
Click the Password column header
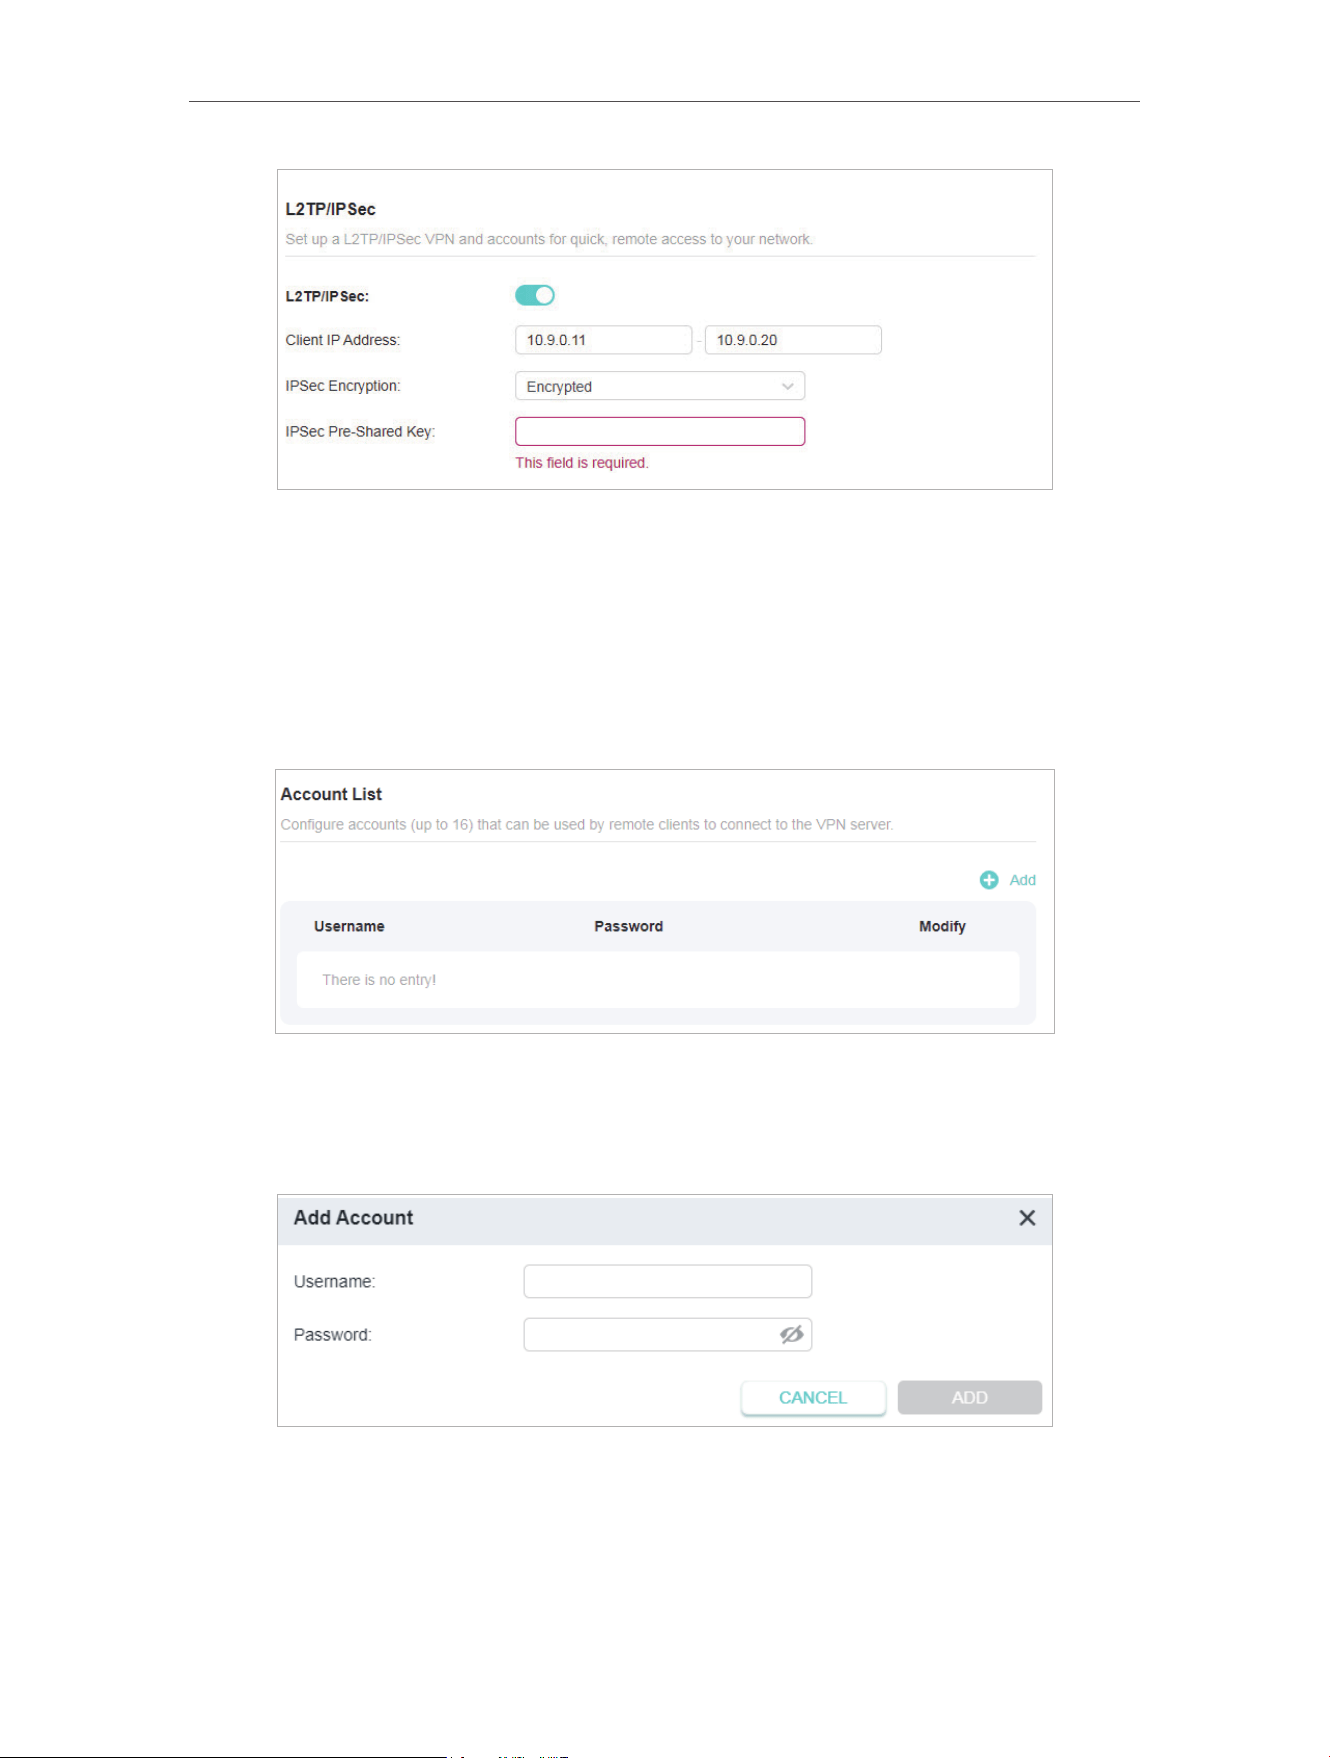tap(629, 926)
